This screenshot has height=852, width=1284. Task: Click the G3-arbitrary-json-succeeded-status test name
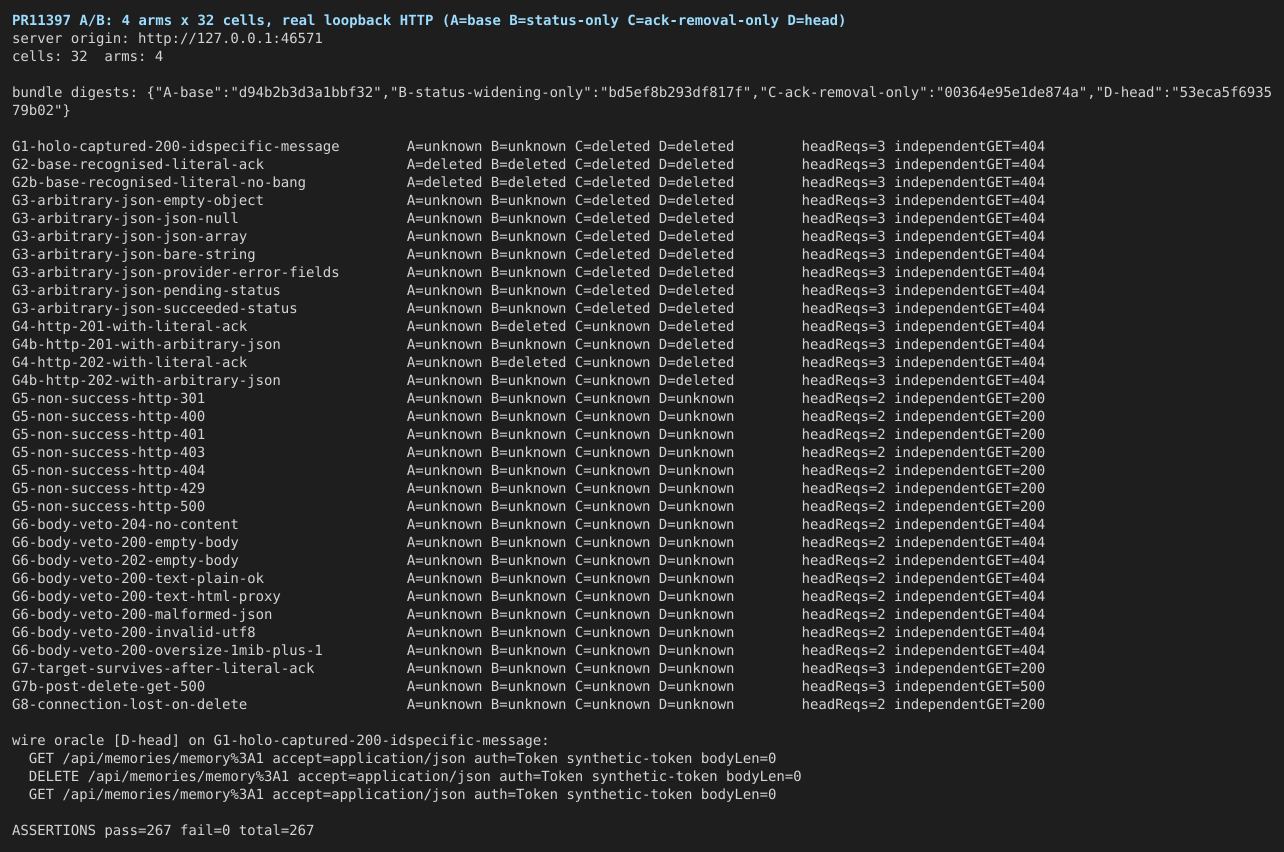[x=155, y=308]
